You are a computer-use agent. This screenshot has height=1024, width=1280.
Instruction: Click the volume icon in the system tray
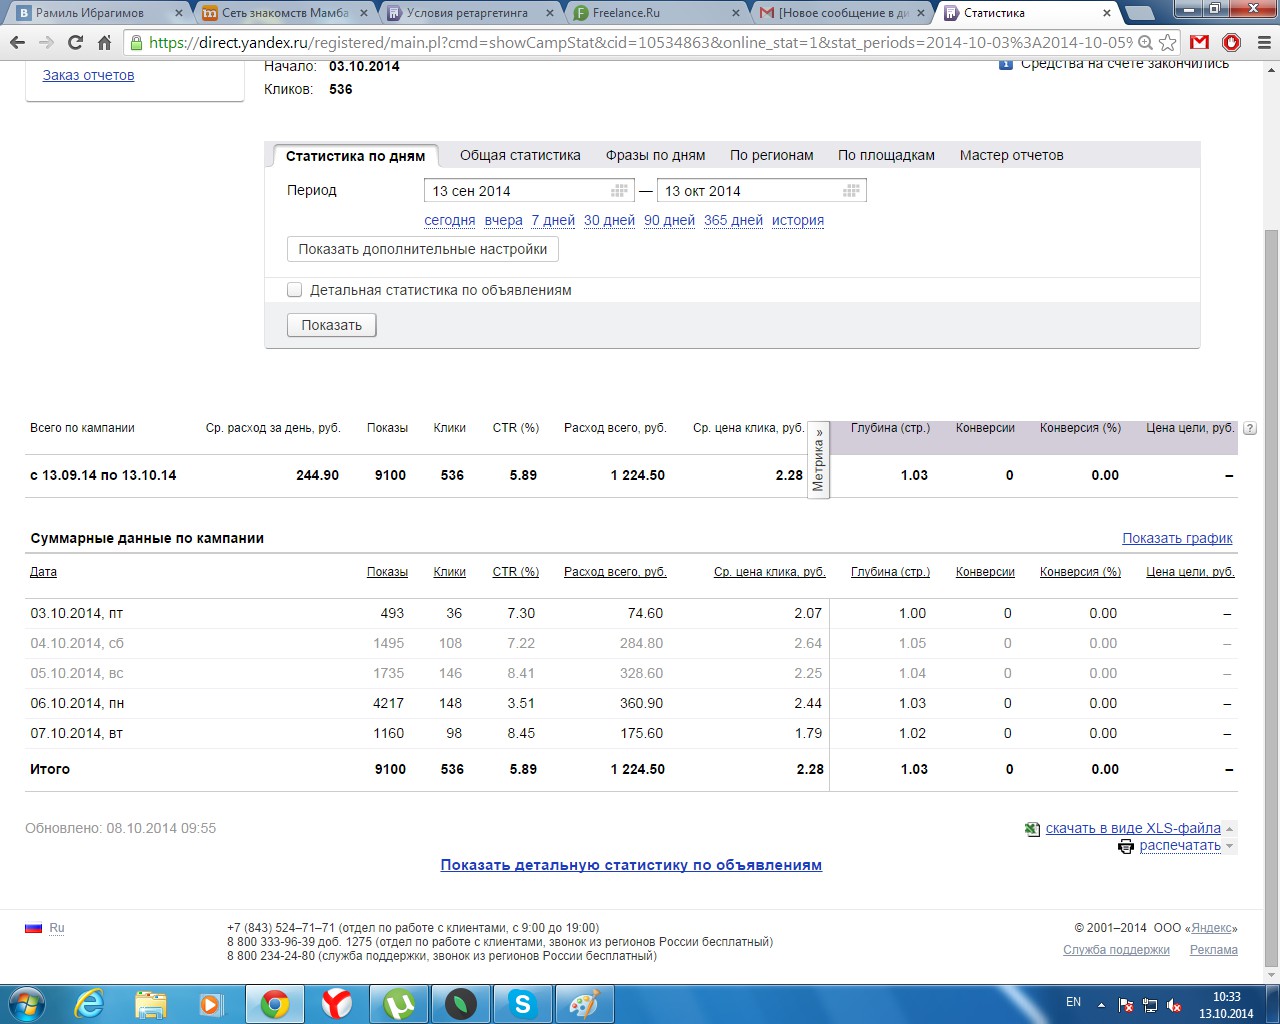(x=1175, y=1005)
